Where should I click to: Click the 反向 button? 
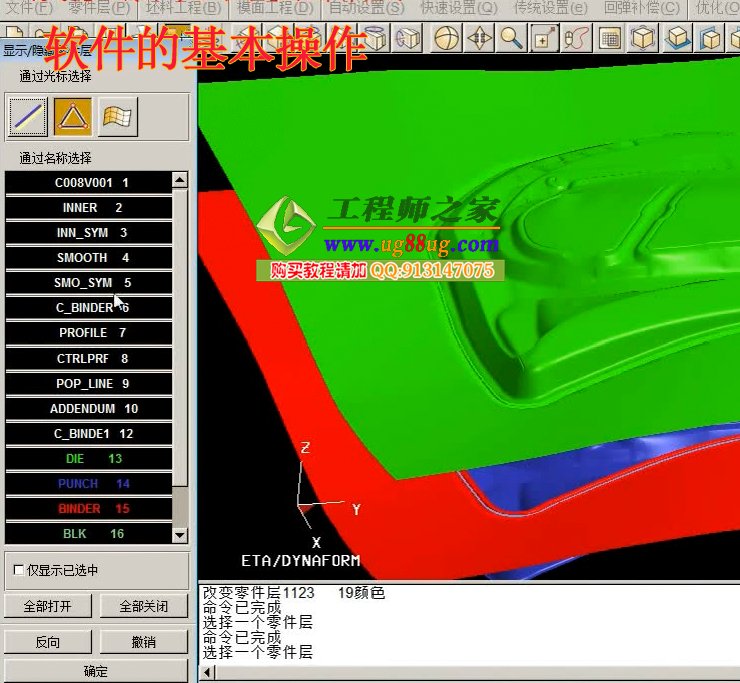click(47, 642)
